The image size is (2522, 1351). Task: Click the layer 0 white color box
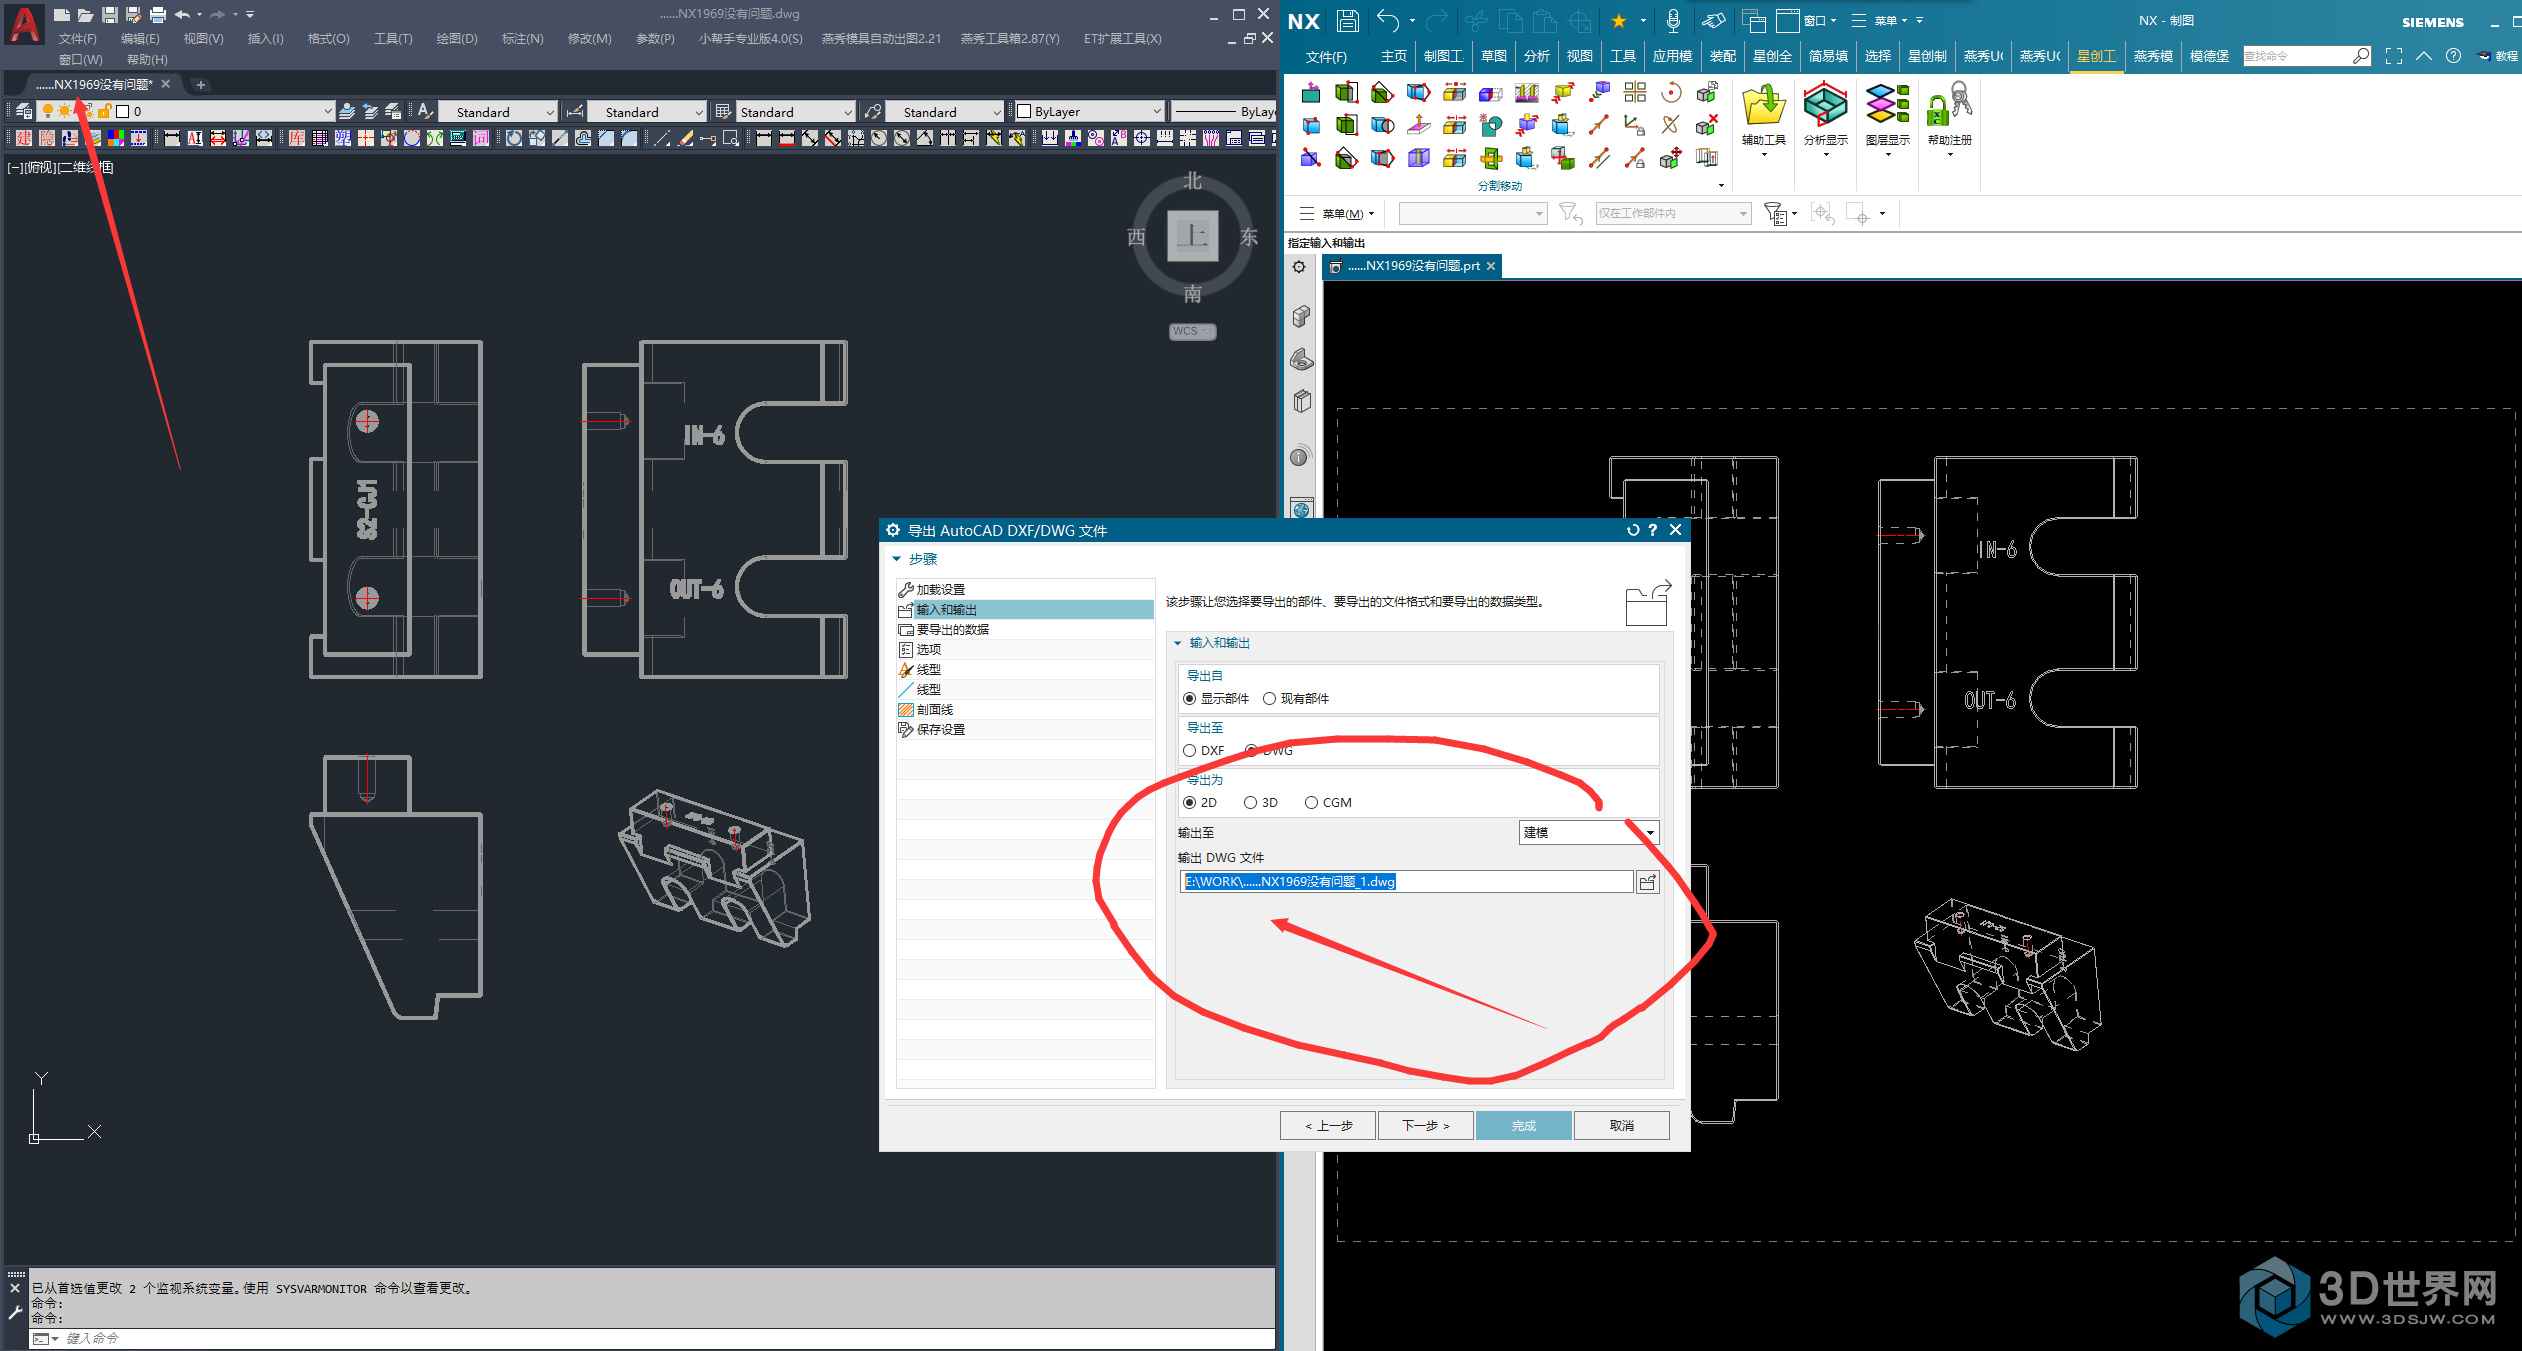[123, 111]
